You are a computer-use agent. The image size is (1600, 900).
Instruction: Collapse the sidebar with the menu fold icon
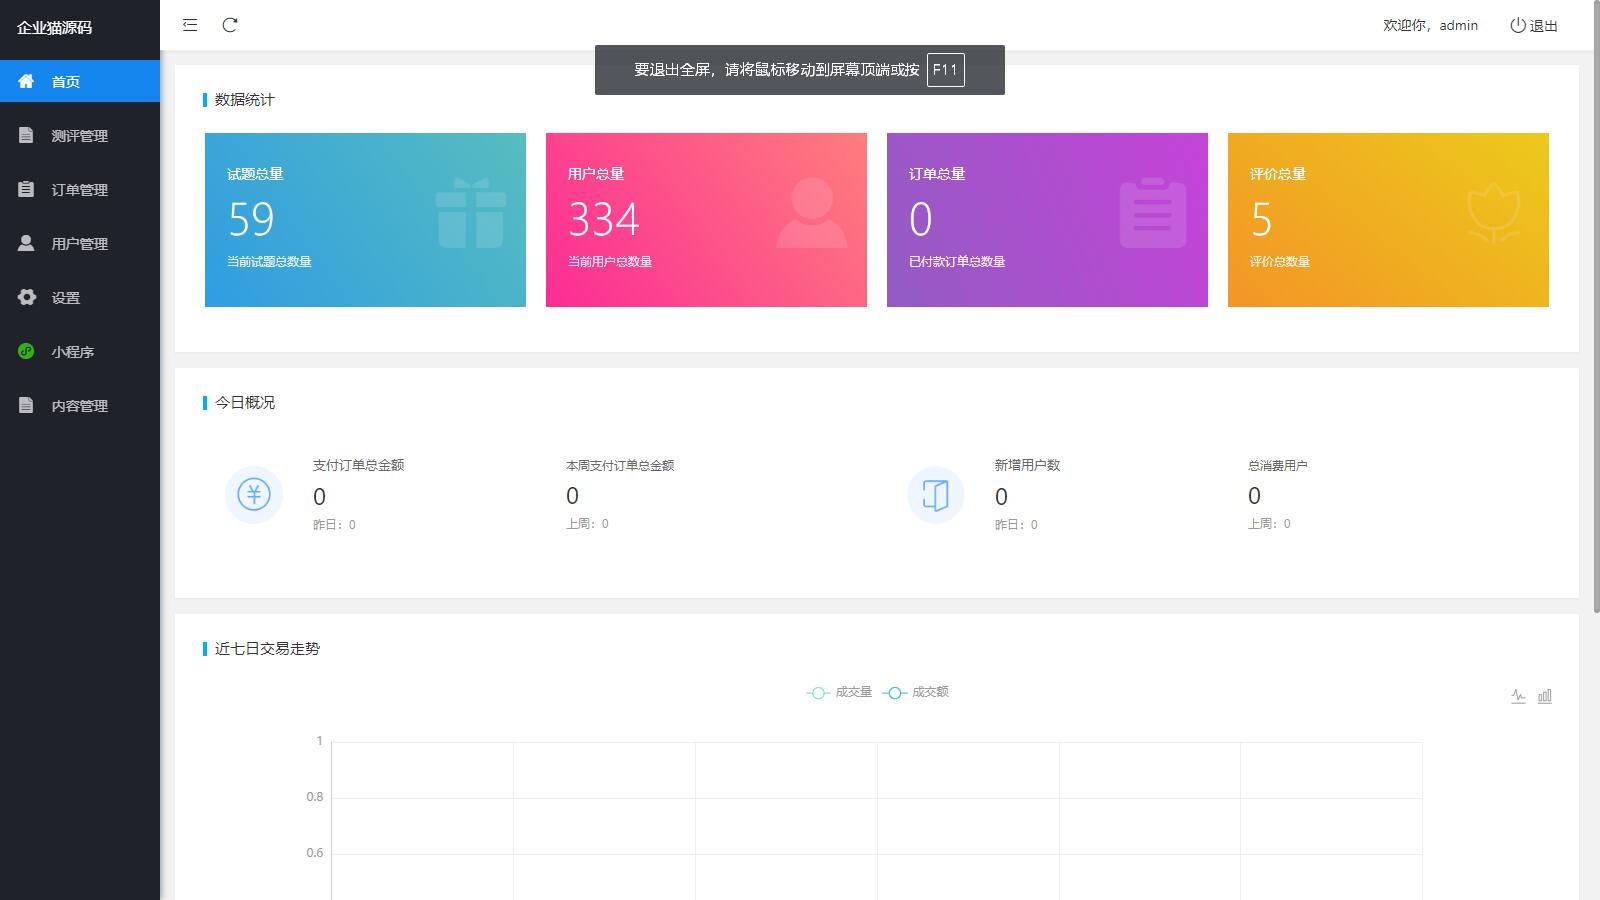(x=190, y=25)
